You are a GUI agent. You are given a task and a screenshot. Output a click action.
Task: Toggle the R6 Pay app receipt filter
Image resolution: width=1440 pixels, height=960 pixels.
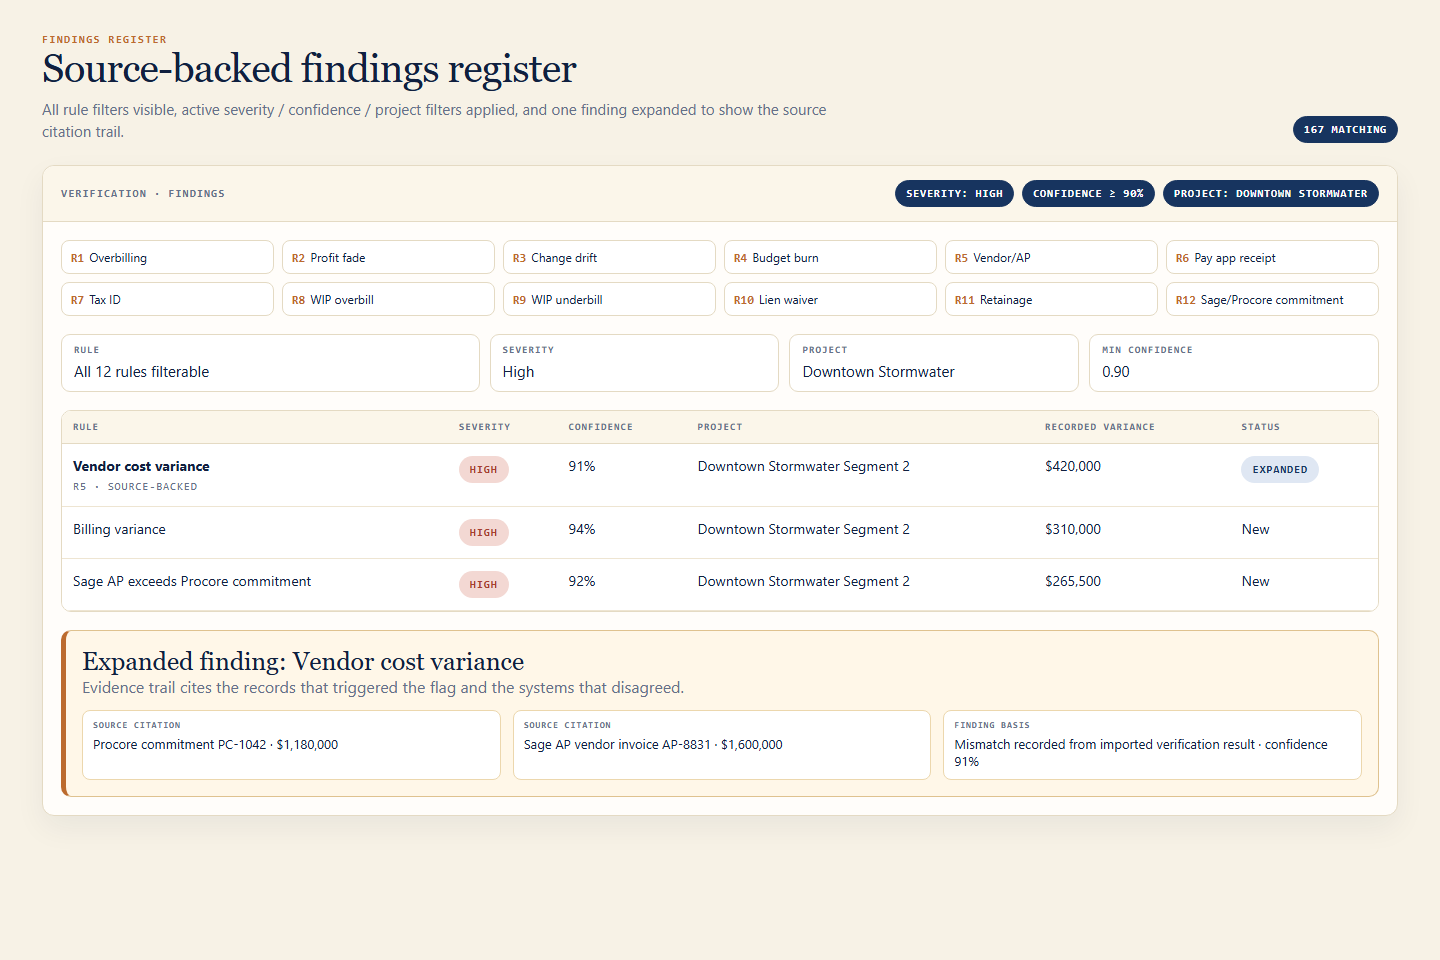coord(1272,257)
